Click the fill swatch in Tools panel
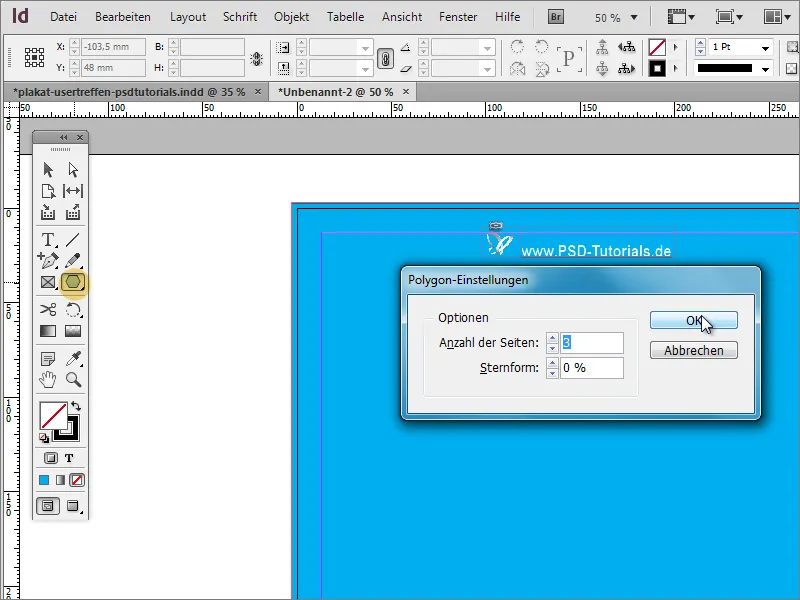Screen dimensions: 800x600 [53, 416]
